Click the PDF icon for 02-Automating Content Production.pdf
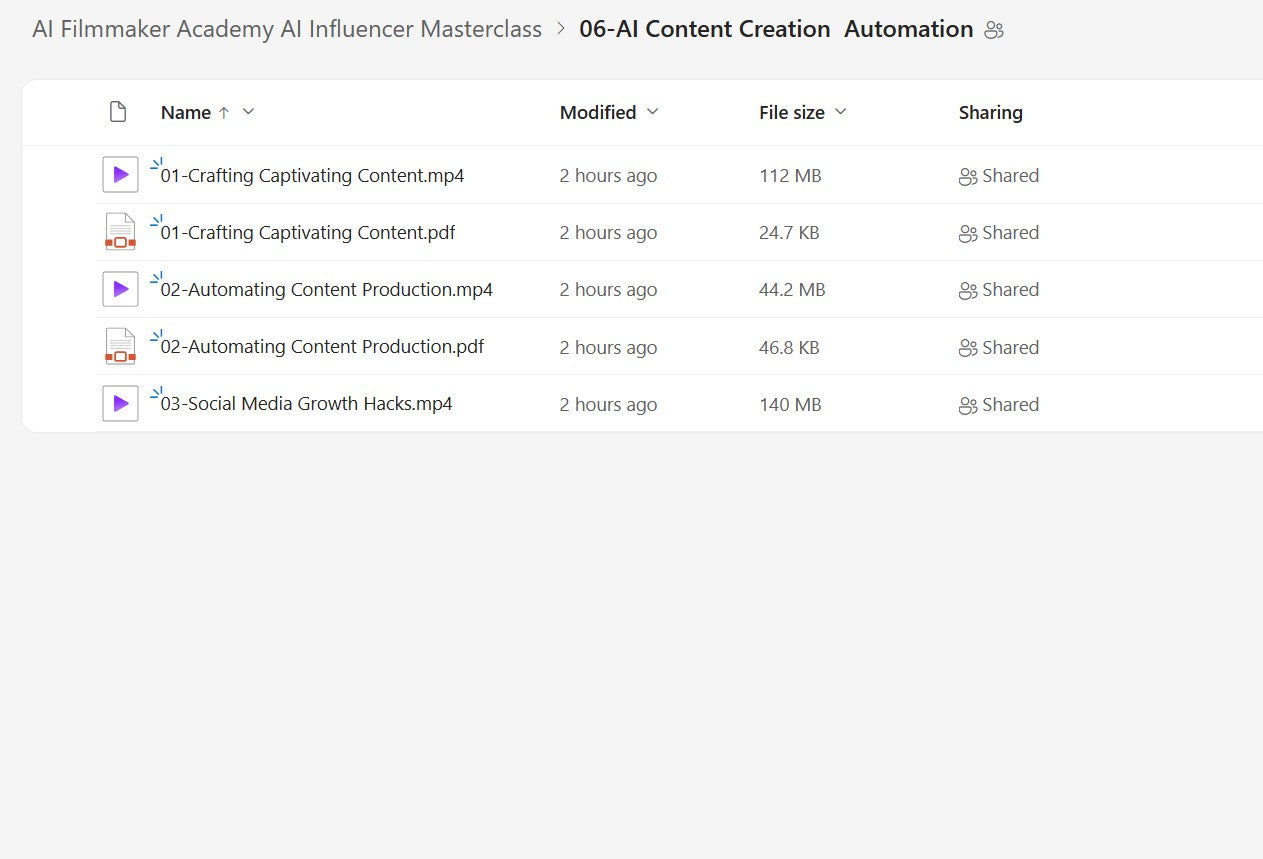The image size is (1263, 859). 120,347
